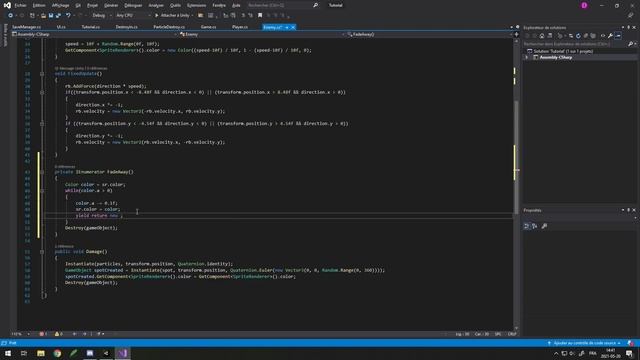Open the Edition menu
Image resolution: width=640 pixels, height=360 pixels.
click(39, 5)
